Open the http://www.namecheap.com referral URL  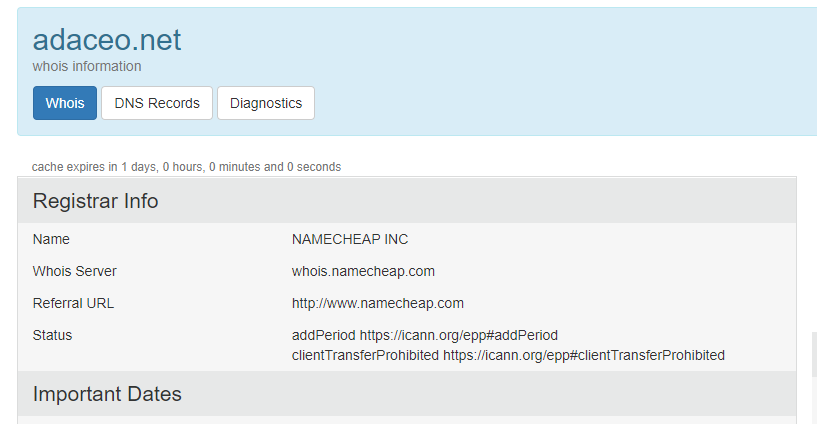coord(377,303)
